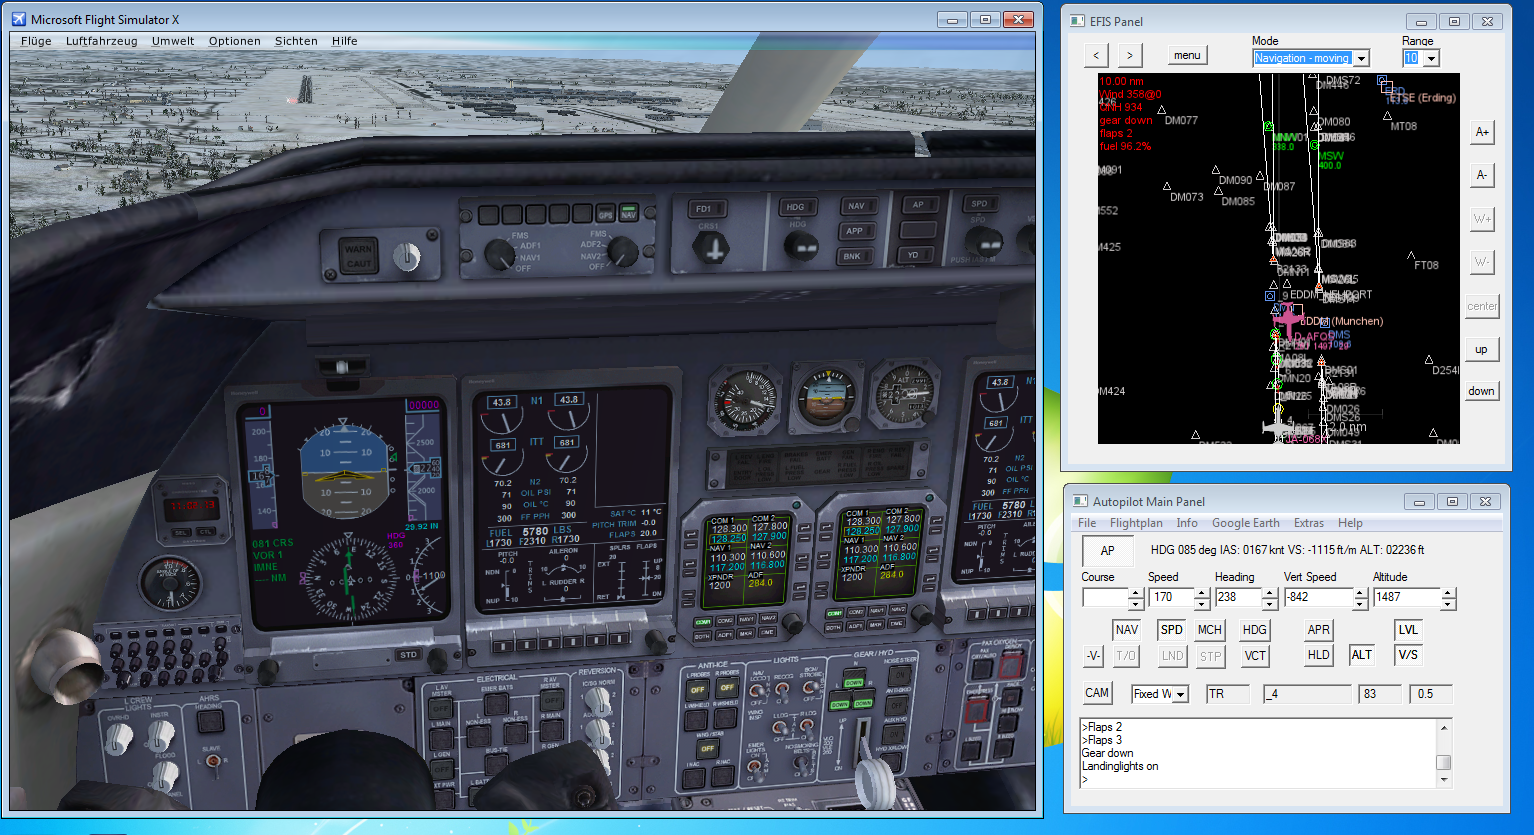
Task: Increase Course value with up stepper arrow
Action: coord(1135,593)
